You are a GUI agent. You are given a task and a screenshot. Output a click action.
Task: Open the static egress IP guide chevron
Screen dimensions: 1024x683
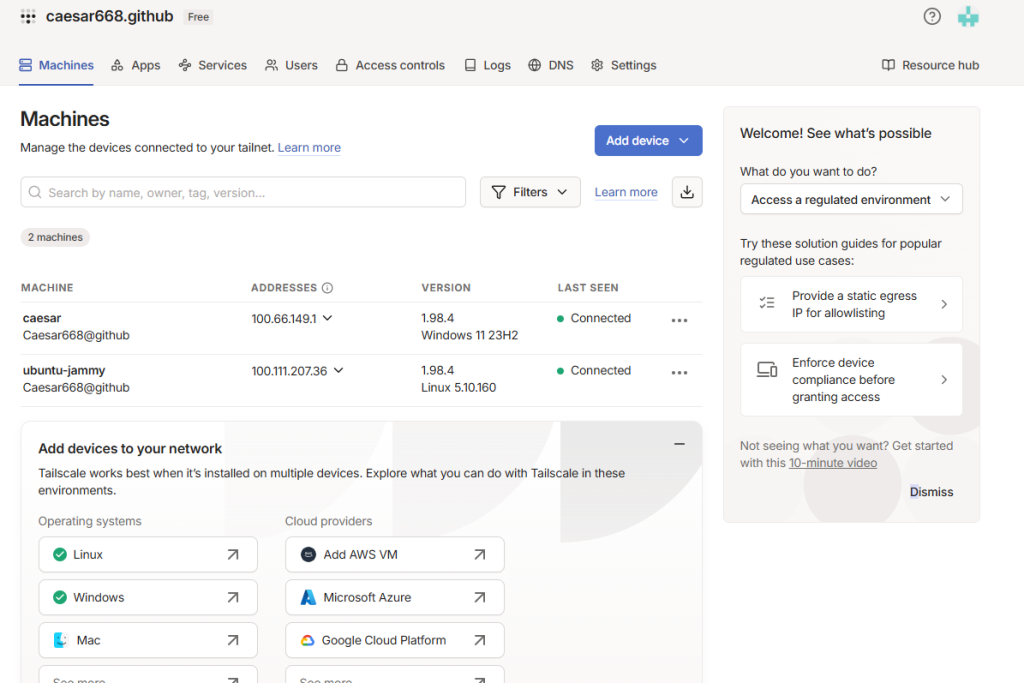[x=944, y=304]
